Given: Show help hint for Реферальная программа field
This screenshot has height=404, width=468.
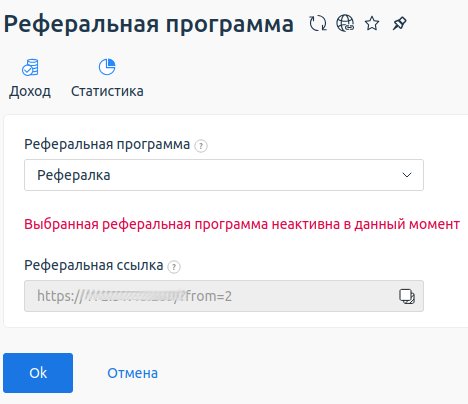Looking at the screenshot, I should pos(201,146).
